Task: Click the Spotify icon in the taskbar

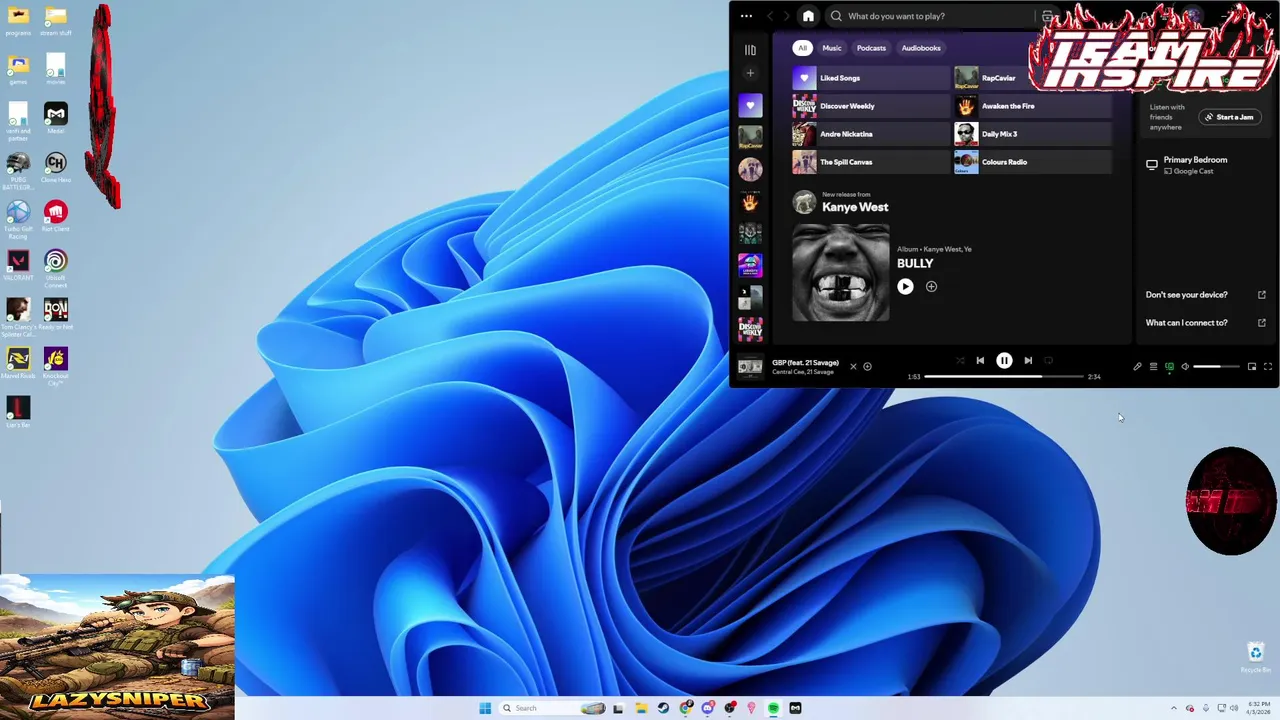Action: pos(774,708)
